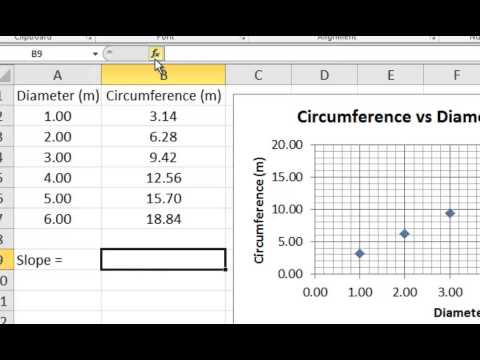
Task: Select cell with diameter 1.00
Action: tap(58, 116)
